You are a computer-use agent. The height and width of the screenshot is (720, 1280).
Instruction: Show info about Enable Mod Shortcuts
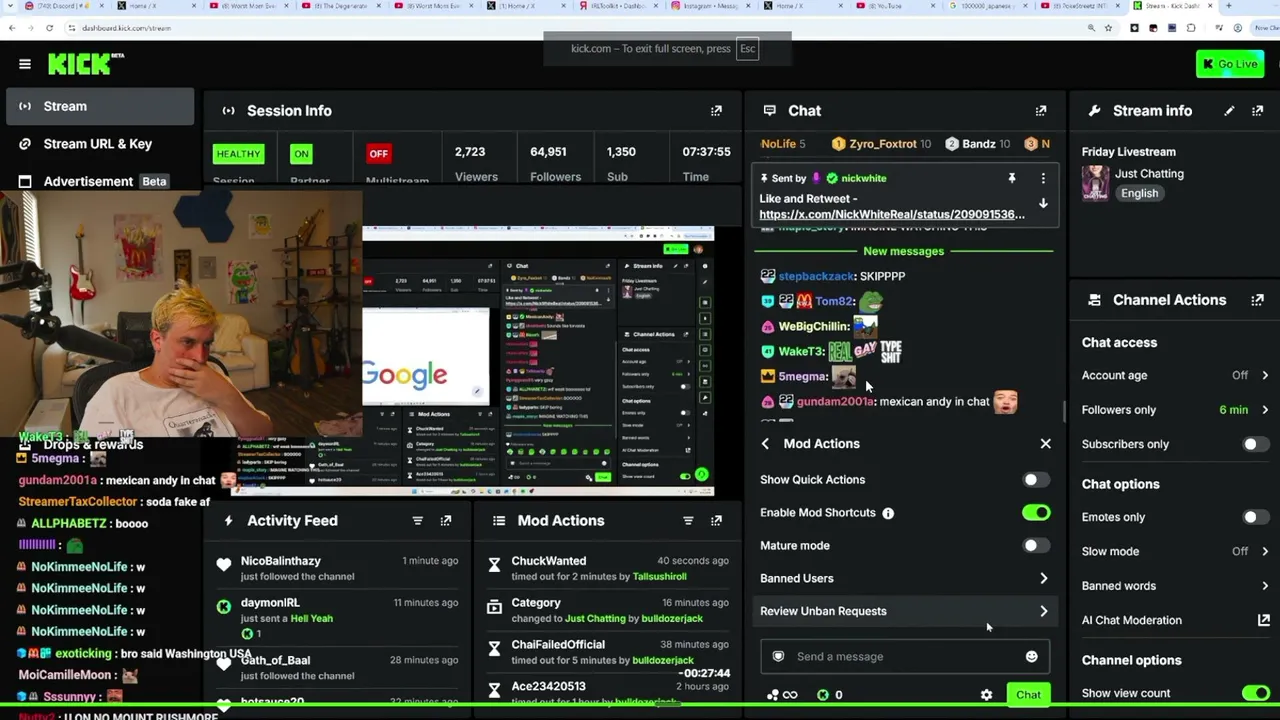(x=888, y=513)
